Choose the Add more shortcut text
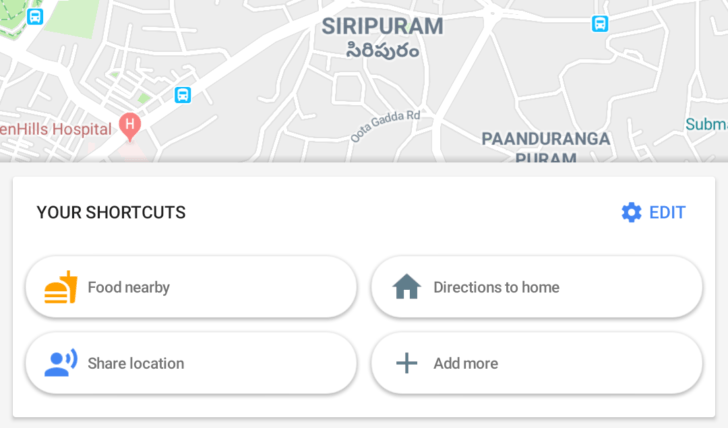Viewport: 728px width, 428px height. click(465, 363)
